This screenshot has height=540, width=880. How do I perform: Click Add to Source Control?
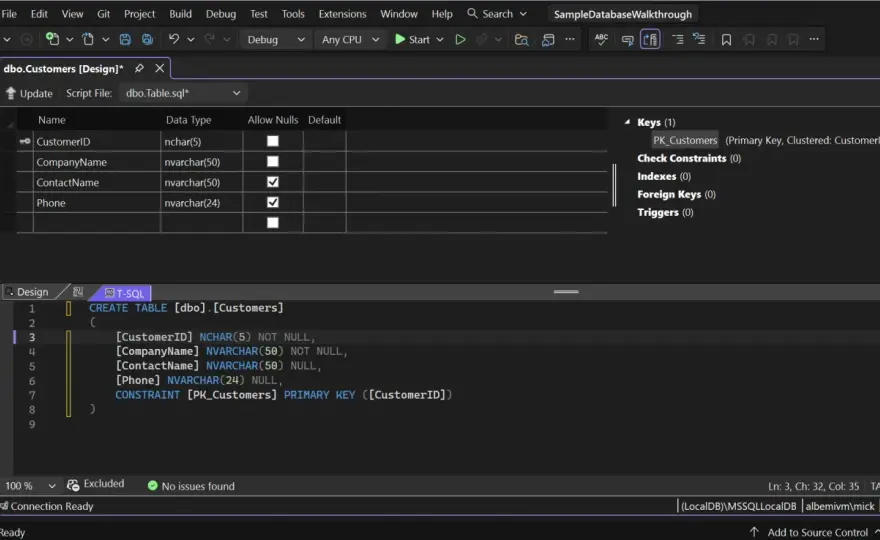pos(818,532)
